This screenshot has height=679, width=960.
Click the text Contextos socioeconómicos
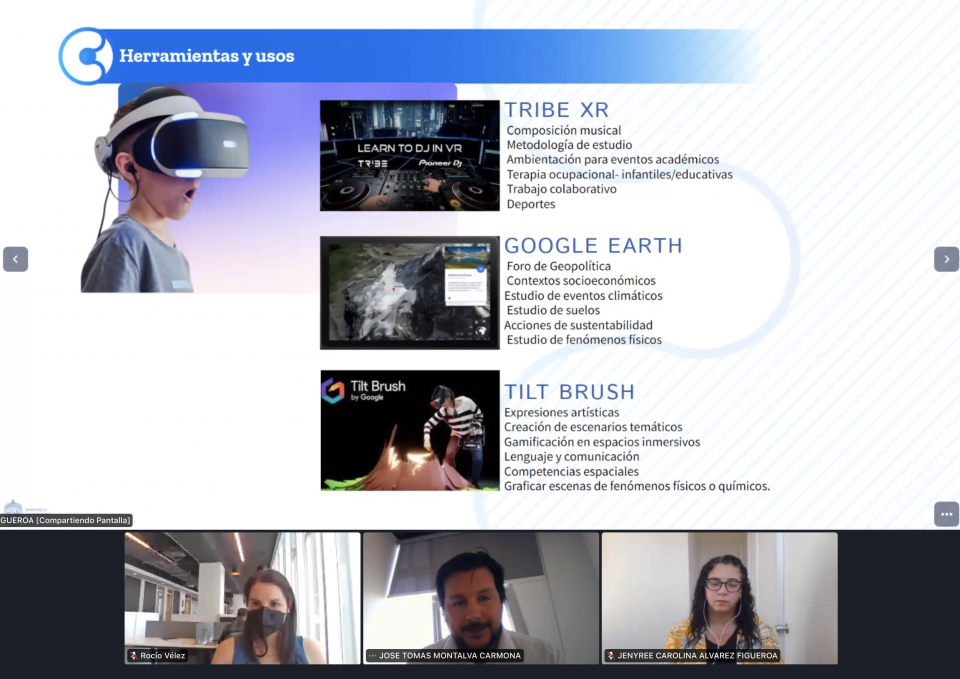click(581, 281)
